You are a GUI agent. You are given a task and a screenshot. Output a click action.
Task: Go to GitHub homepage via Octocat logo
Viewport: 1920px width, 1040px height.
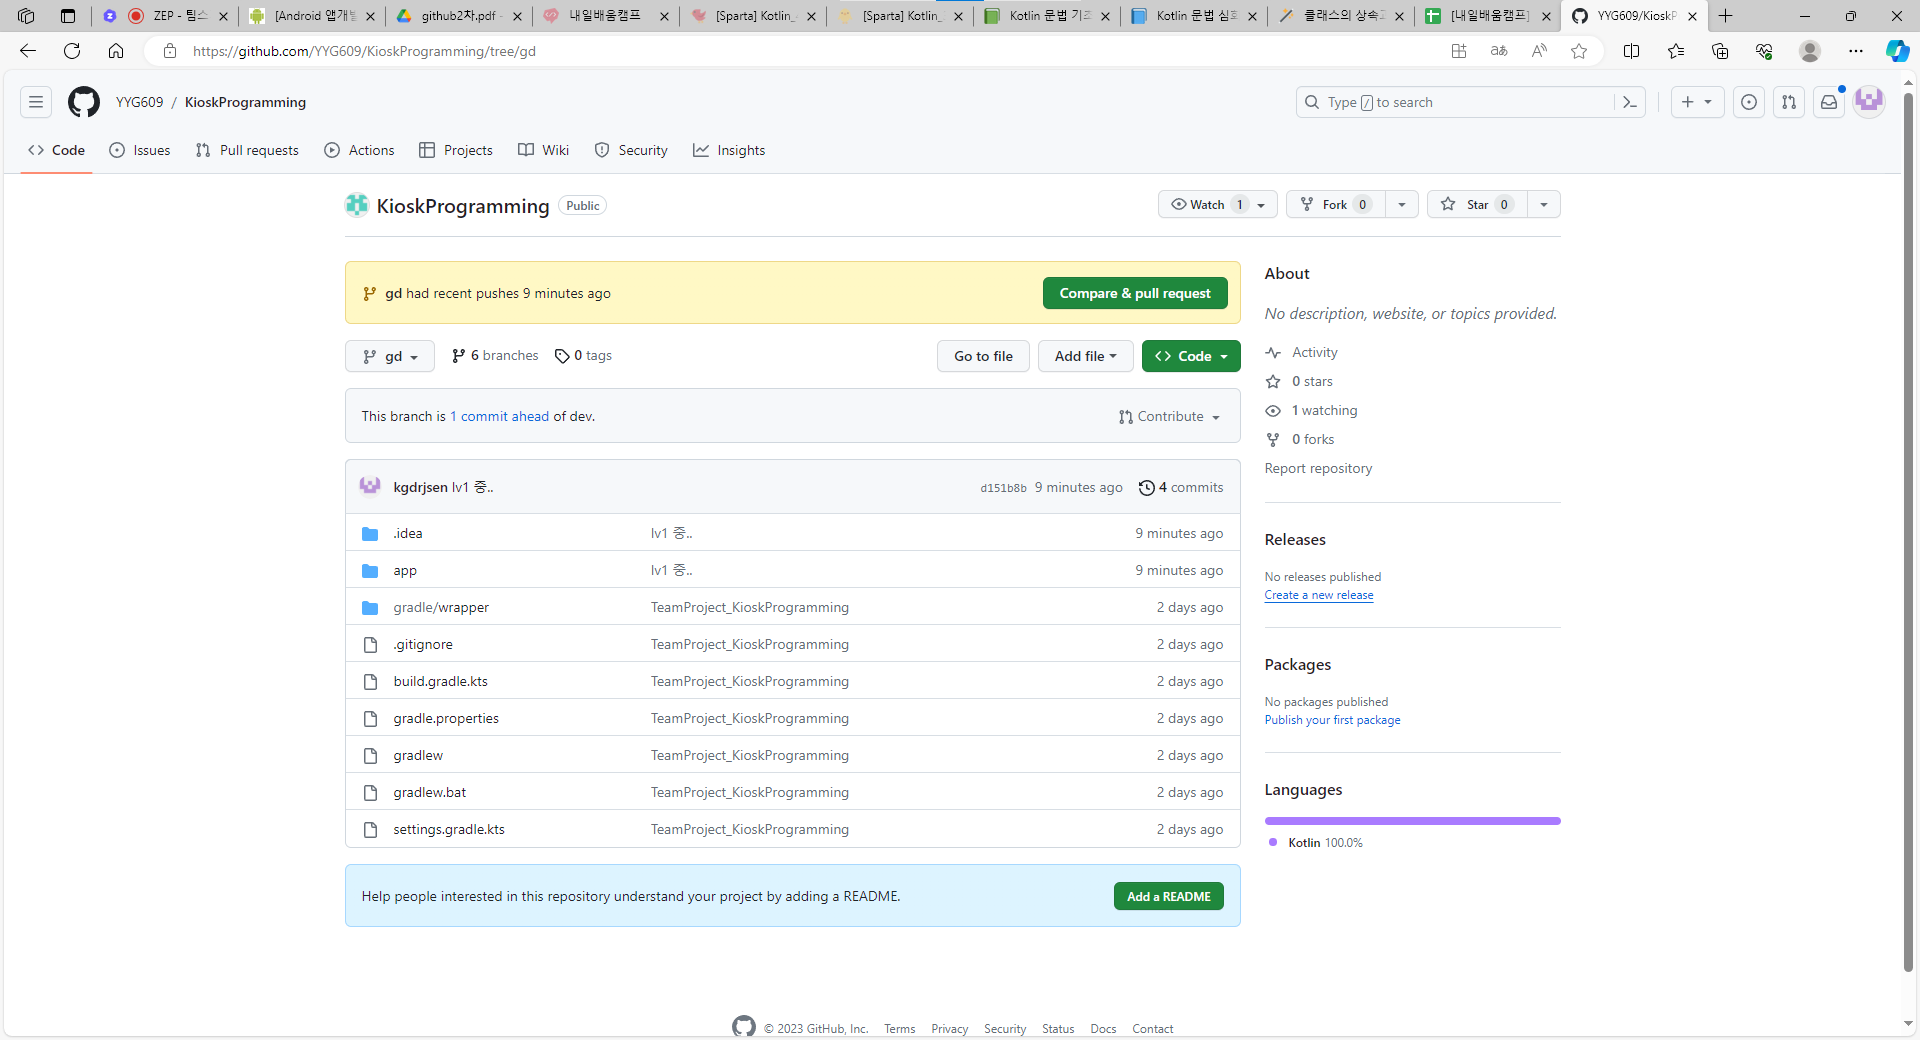click(84, 102)
